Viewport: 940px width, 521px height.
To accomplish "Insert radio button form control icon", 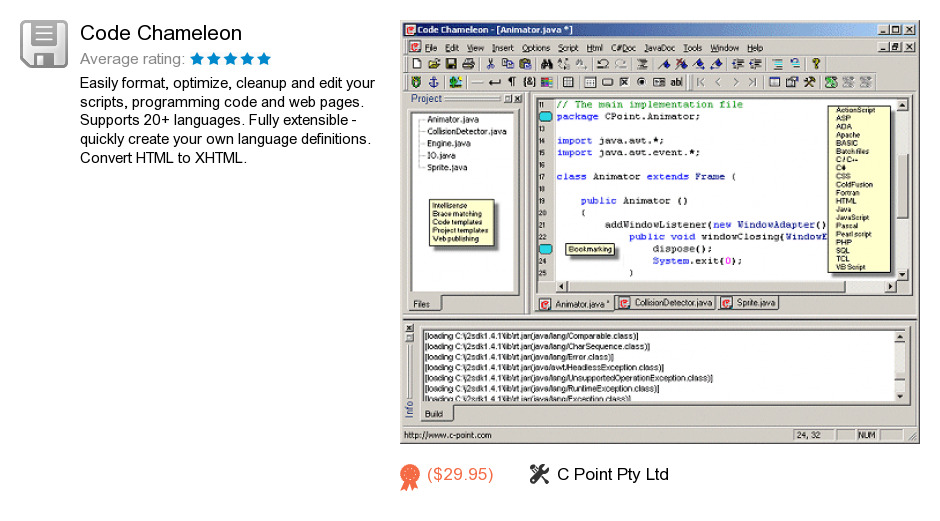I will [641, 82].
